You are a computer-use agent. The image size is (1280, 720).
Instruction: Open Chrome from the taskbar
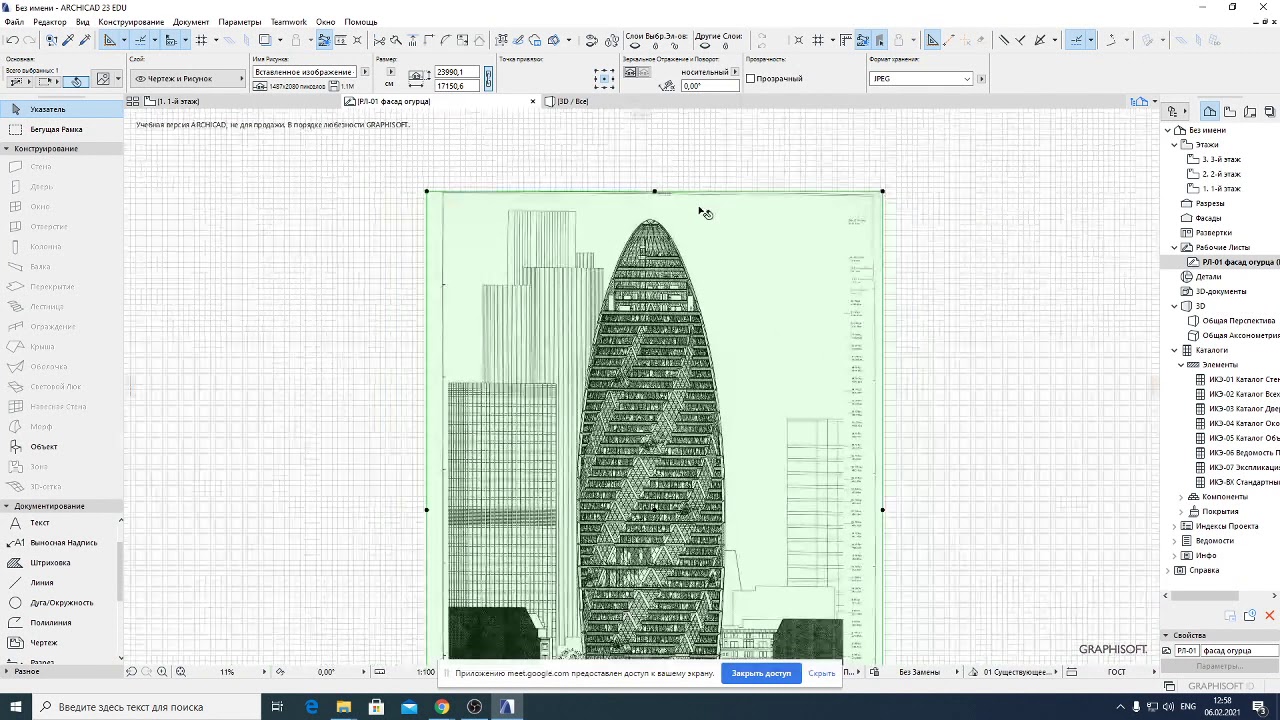tap(441, 707)
